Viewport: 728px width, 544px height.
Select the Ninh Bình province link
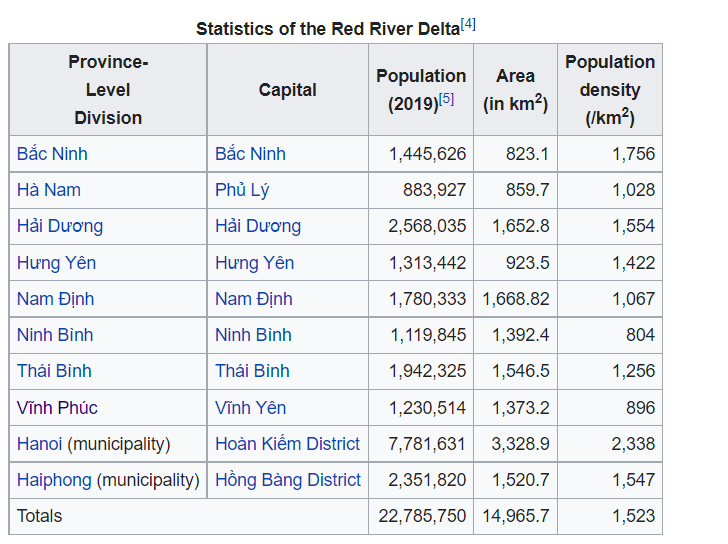pyautogui.click(x=56, y=335)
